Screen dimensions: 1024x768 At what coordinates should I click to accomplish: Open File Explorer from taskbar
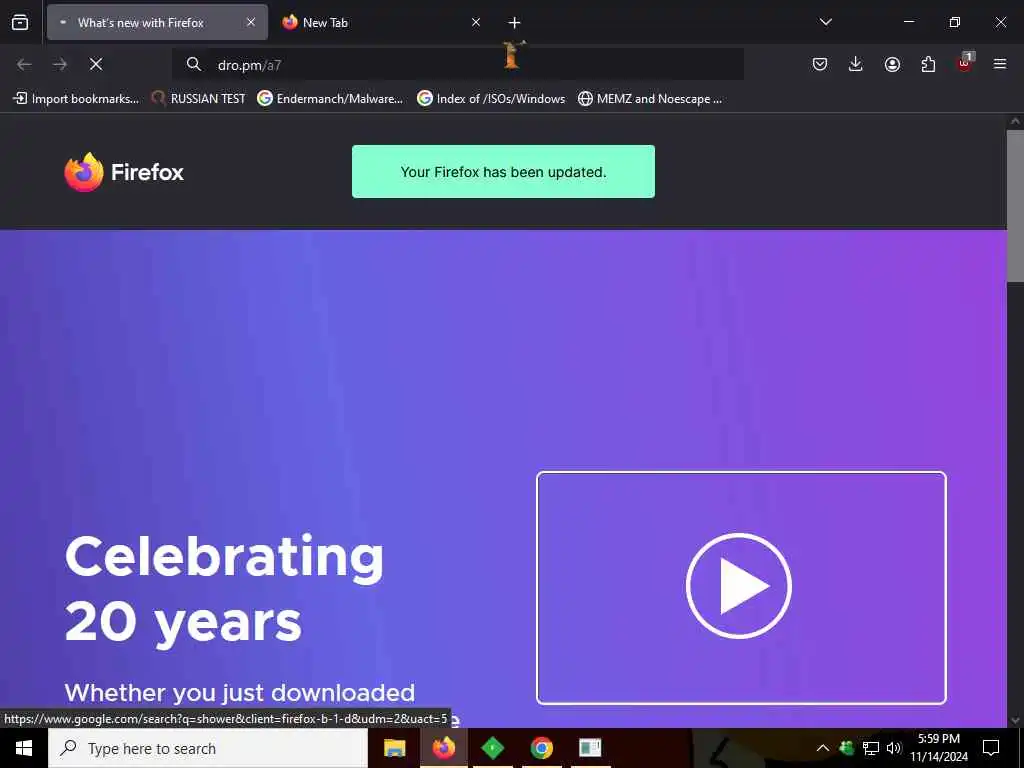pyautogui.click(x=394, y=748)
